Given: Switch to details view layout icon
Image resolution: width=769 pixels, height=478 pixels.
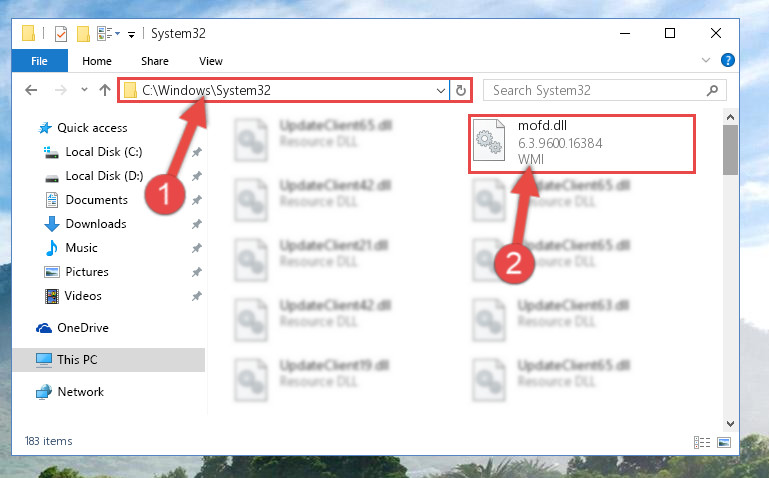Looking at the screenshot, I should tap(702, 442).
